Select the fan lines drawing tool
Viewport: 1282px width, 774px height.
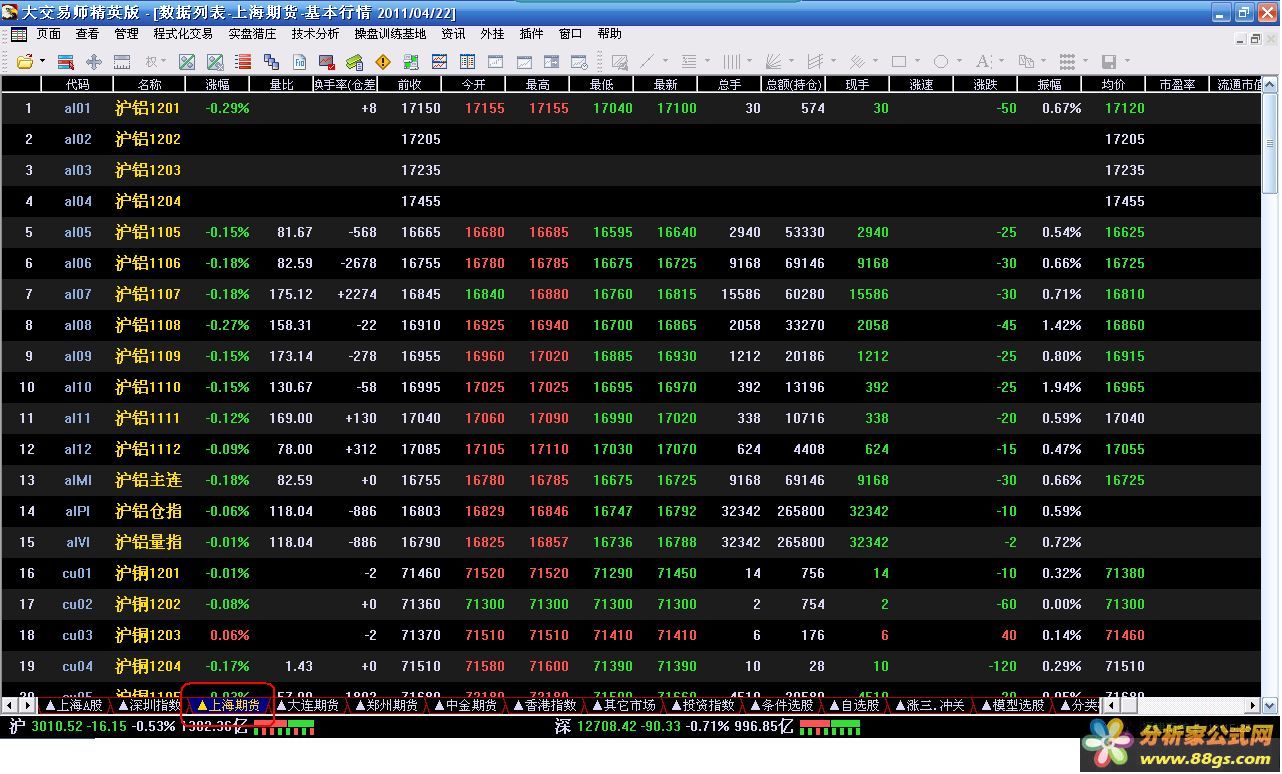tap(773, 62)
